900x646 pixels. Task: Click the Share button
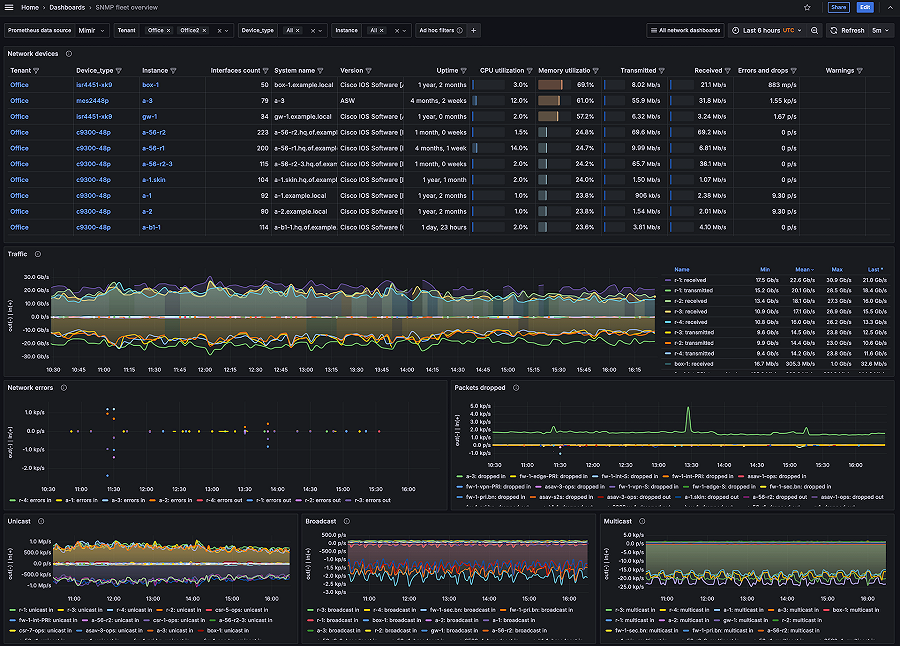pyautogui.click(x=838, y=7)
